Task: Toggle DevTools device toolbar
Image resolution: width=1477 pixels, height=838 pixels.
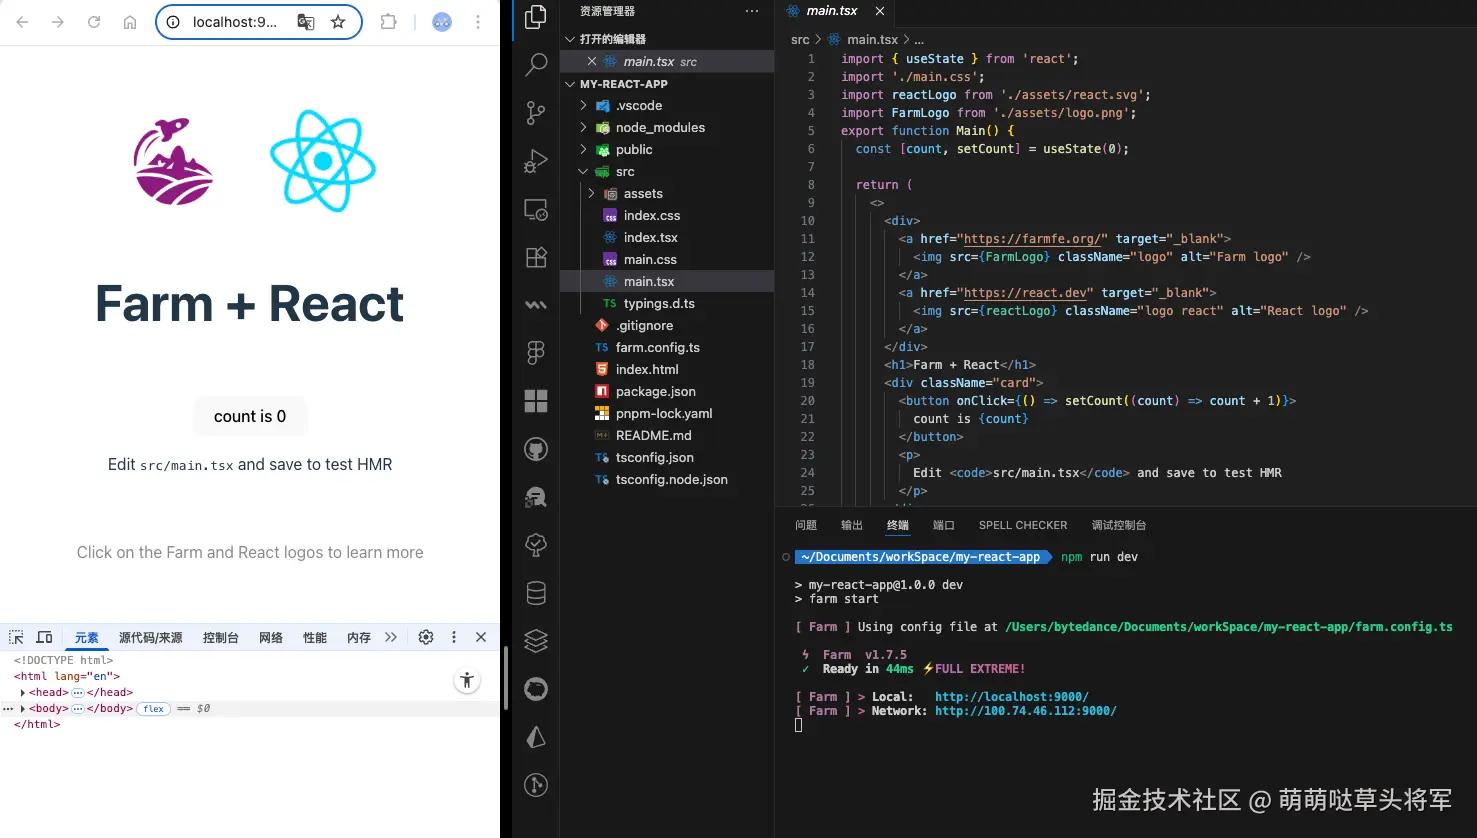Action: 44,637
